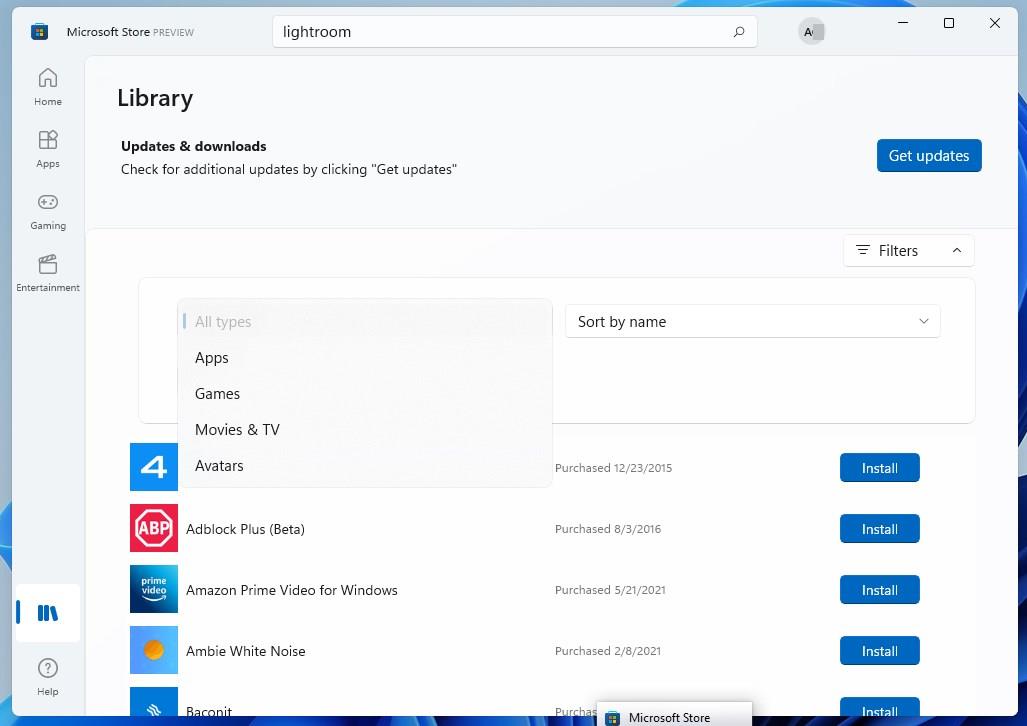
Task: Choose Avatars from the type list
Action: click(x=365, y=466)
